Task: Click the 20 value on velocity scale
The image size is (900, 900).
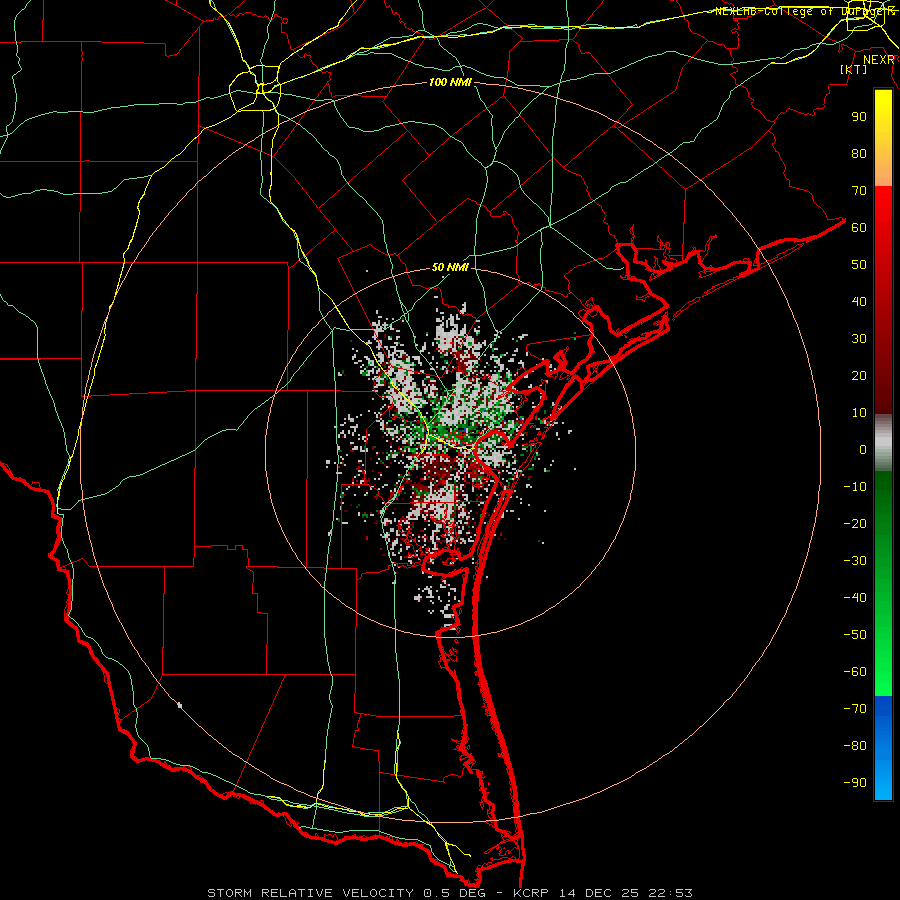Action: click(859, 375)
